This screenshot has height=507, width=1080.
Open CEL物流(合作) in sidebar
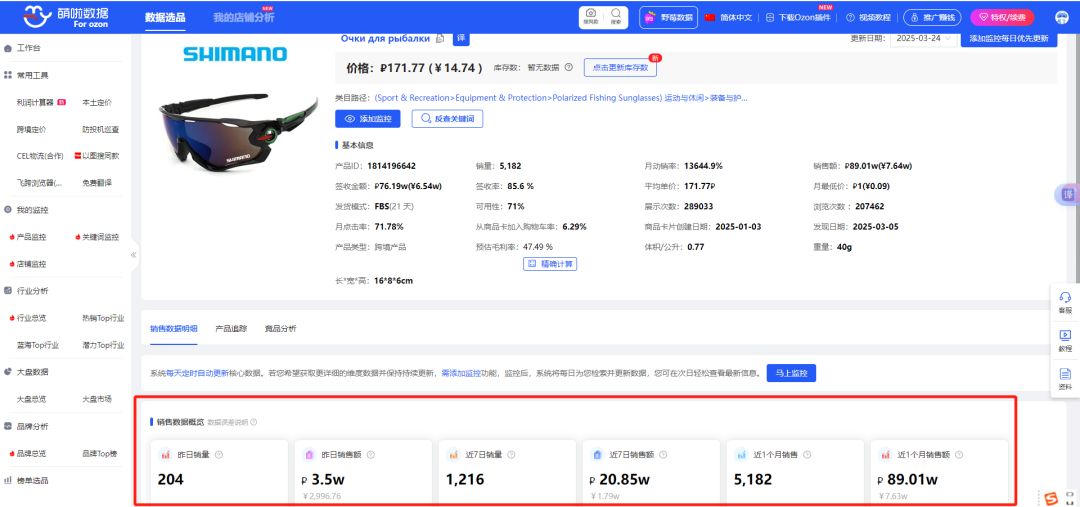[40, 156]
